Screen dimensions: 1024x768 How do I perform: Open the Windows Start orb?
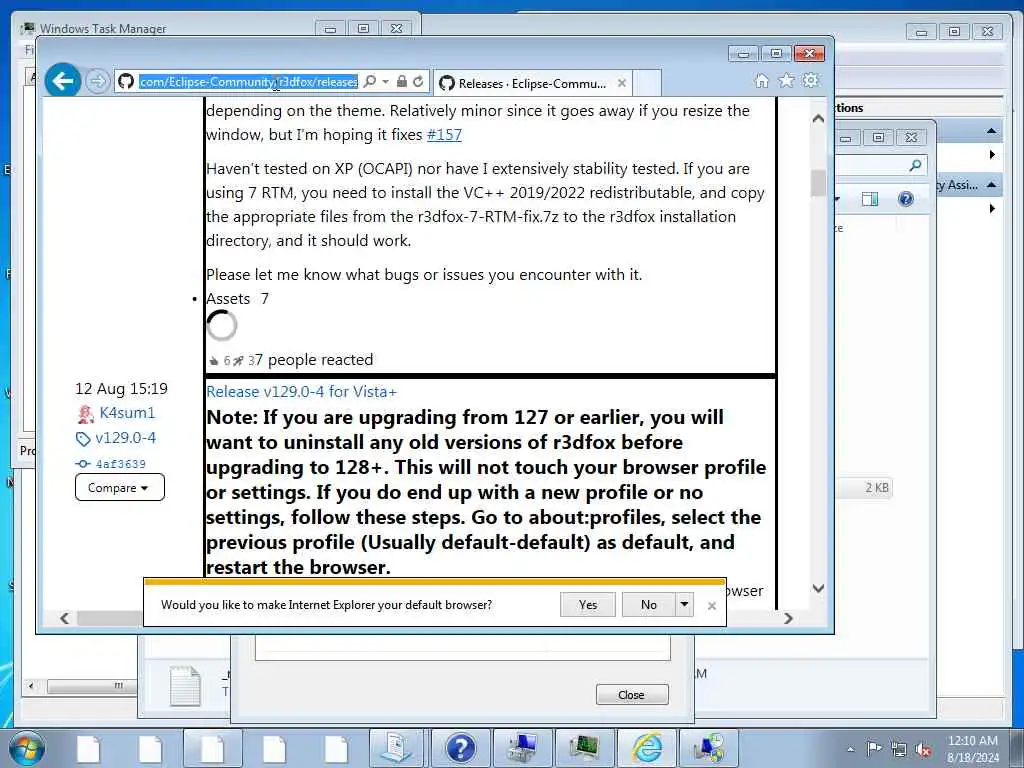pos(27,749)
